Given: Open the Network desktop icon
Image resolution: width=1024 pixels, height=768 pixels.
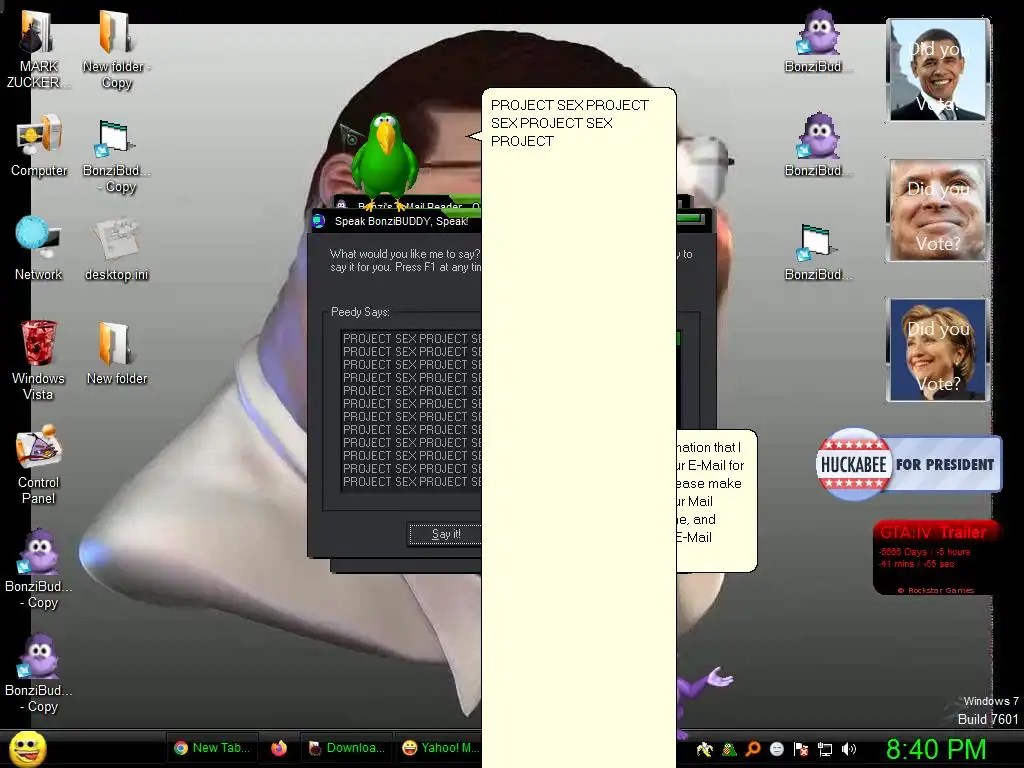Looking at the screenshot, I should (38, 248).
